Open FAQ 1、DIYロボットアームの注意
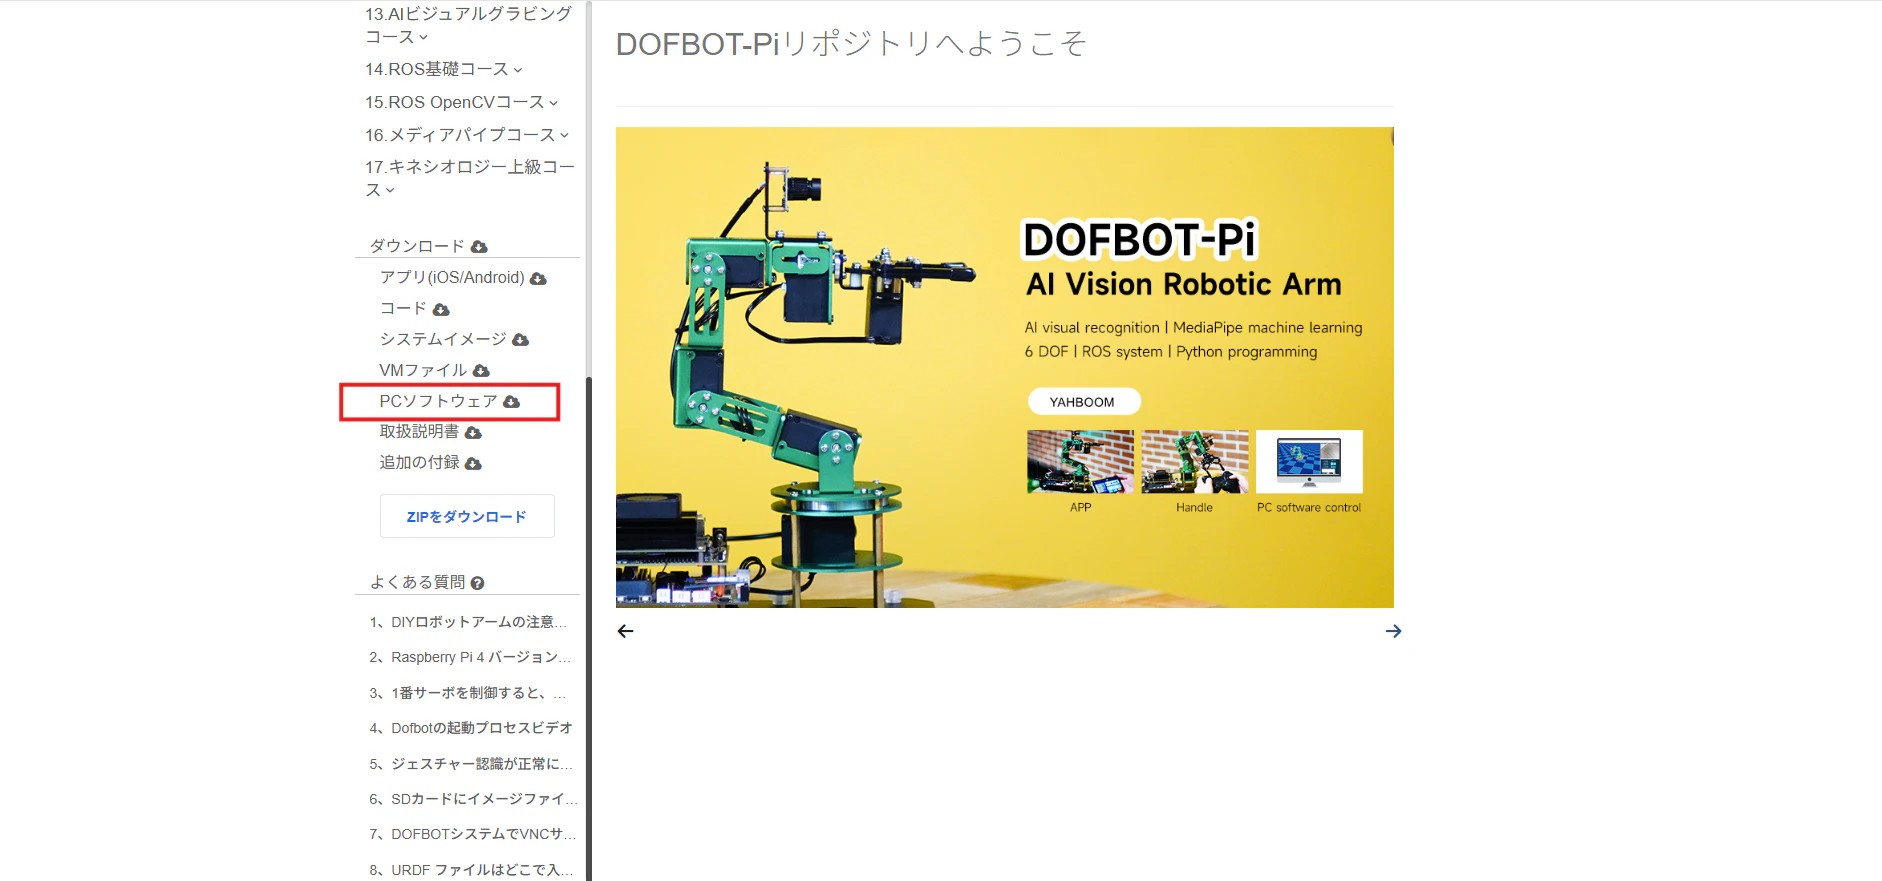The height and width of the screenshot is (881, 1882). 468,622
